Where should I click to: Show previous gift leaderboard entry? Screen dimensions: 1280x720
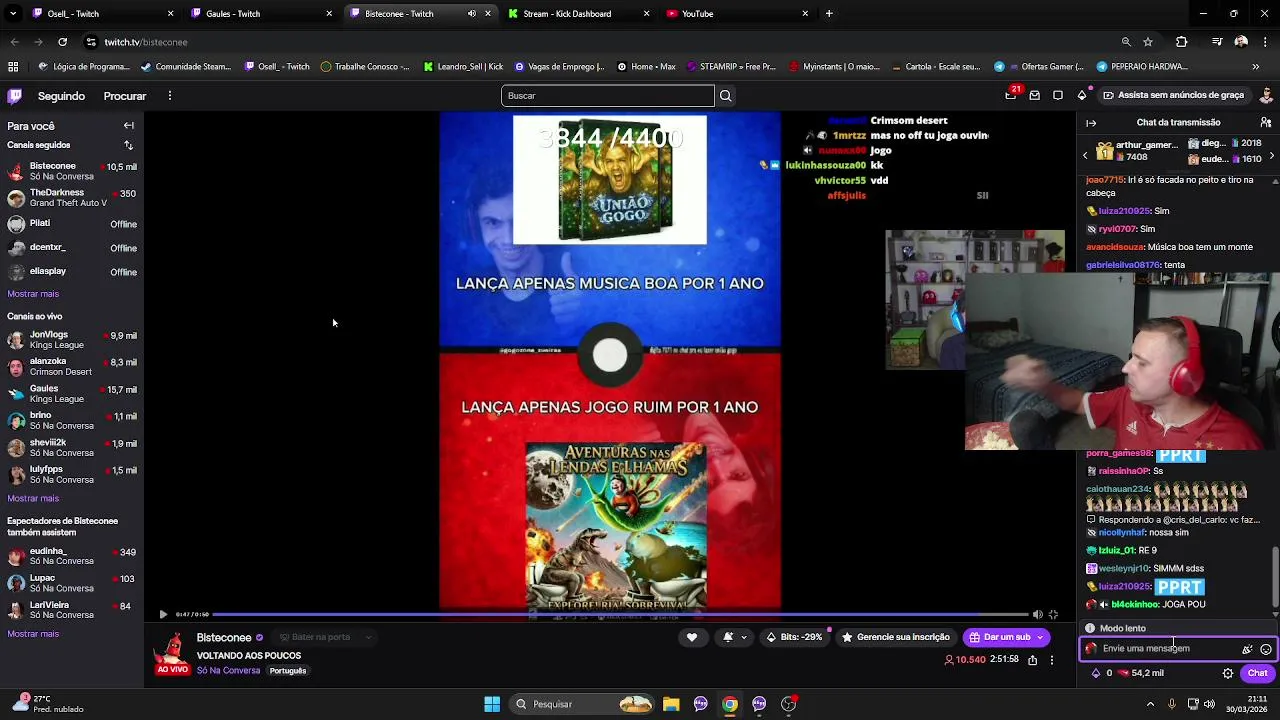(x=1085, y=156)
